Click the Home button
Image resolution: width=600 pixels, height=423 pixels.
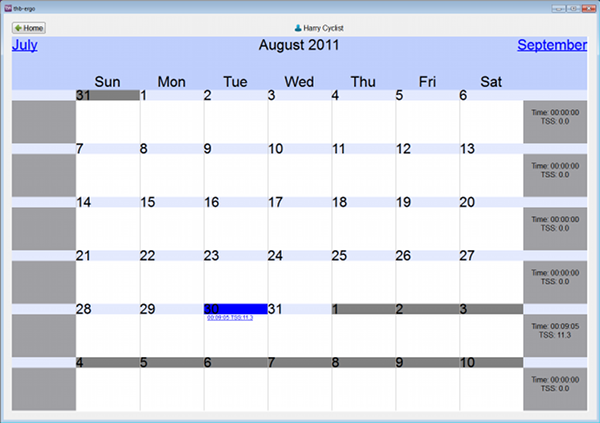click(x=29, y=28)
